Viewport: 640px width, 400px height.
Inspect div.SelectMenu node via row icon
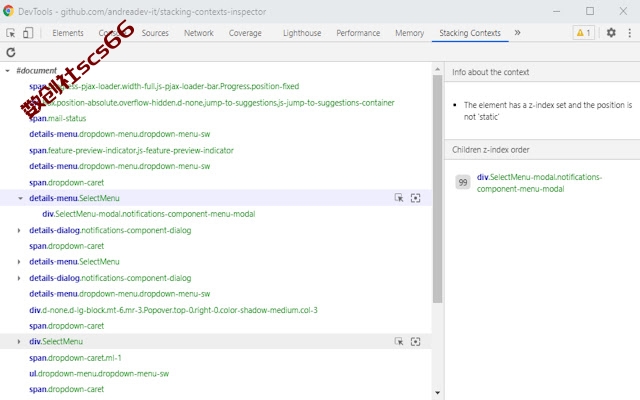click(x=399, y=342)
